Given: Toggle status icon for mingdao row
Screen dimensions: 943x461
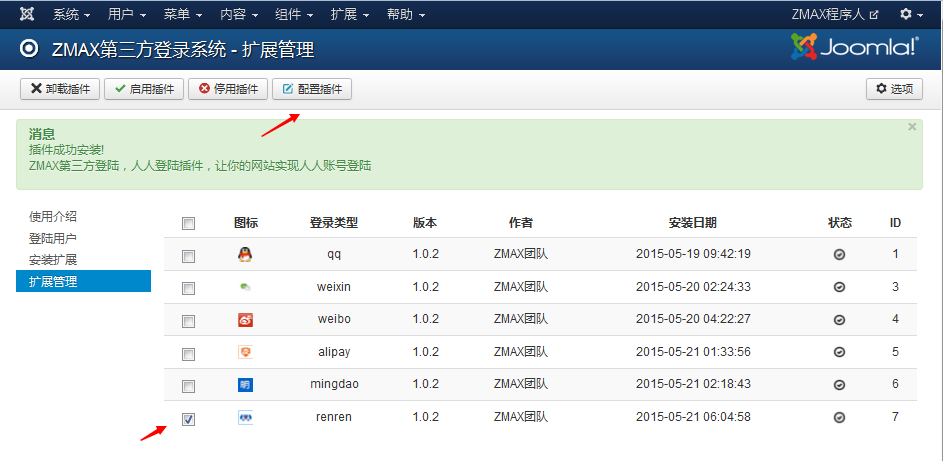Looking at the screenshot, I should (840, 385).
